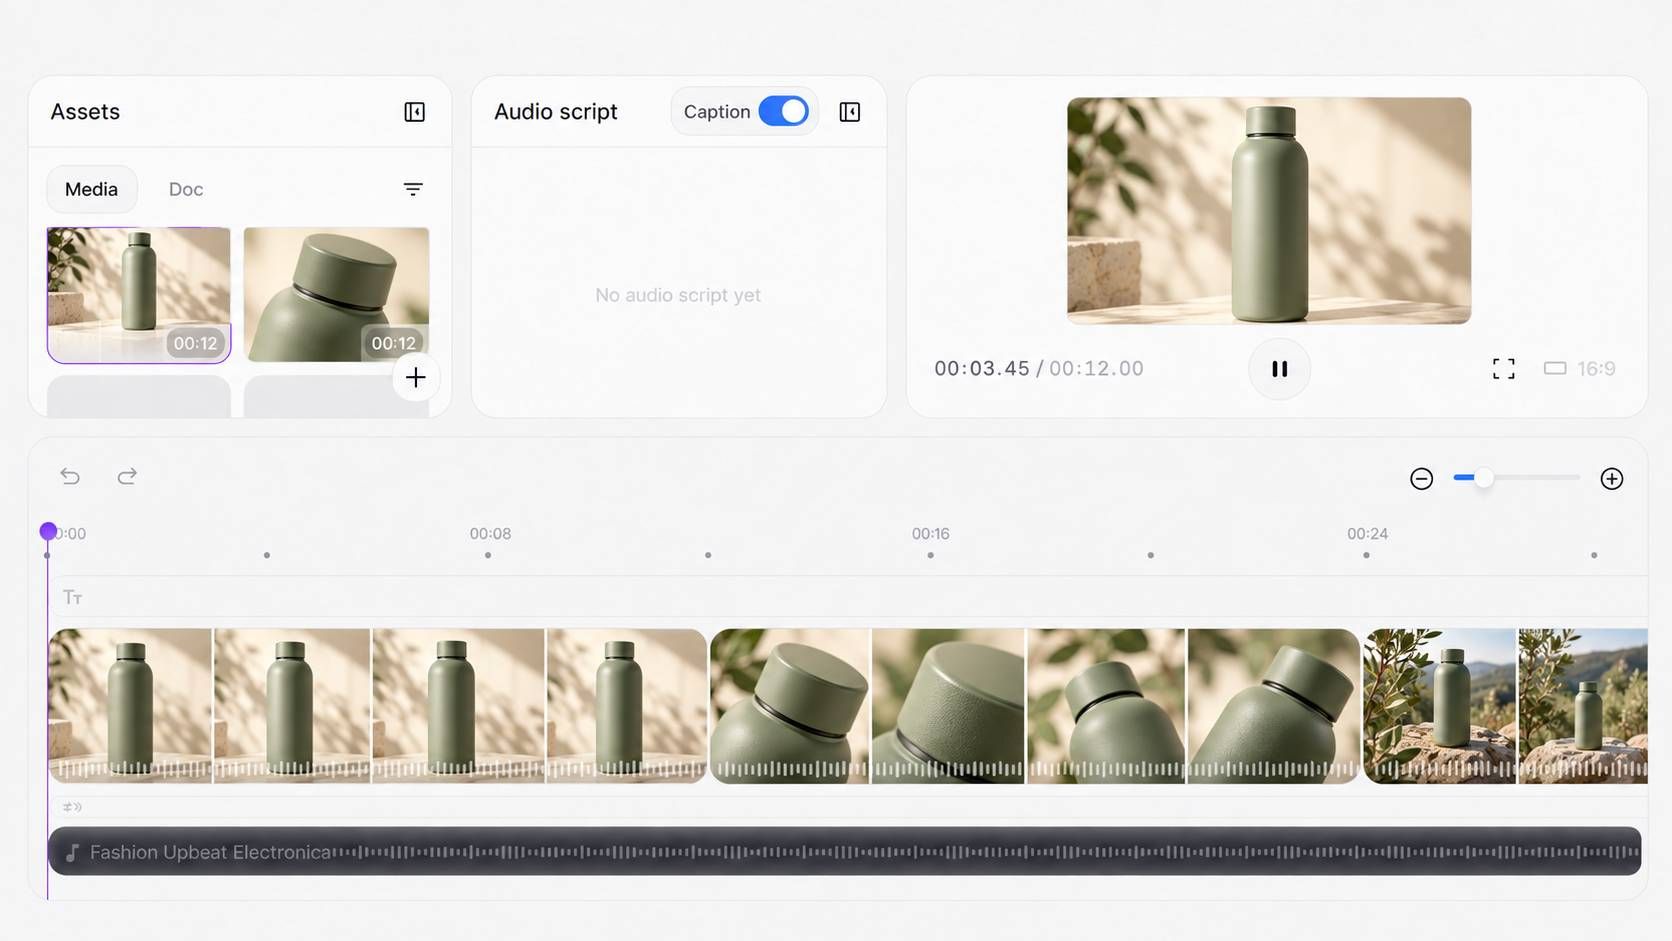Redo the last edit
The width and height of the screenshot is (1672, 941).
(127, 476)
